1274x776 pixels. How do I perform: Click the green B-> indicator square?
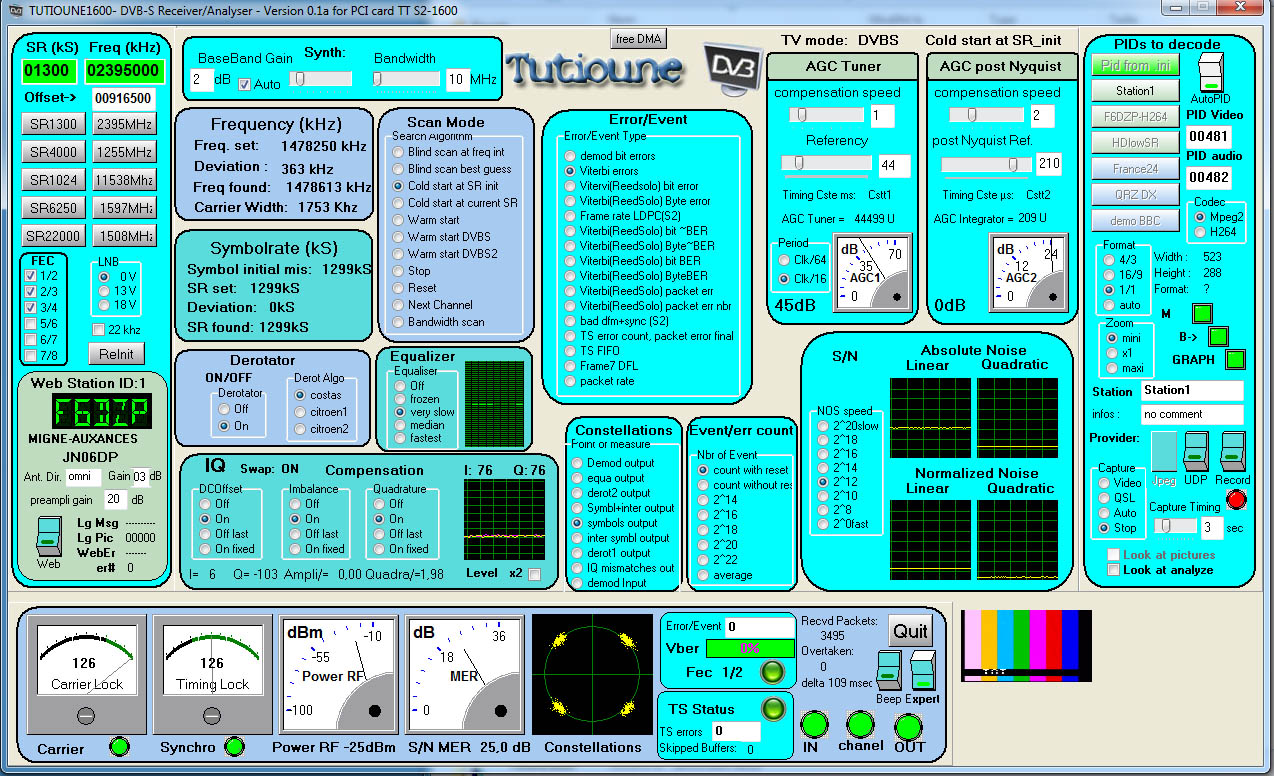tap(1217, 336)
